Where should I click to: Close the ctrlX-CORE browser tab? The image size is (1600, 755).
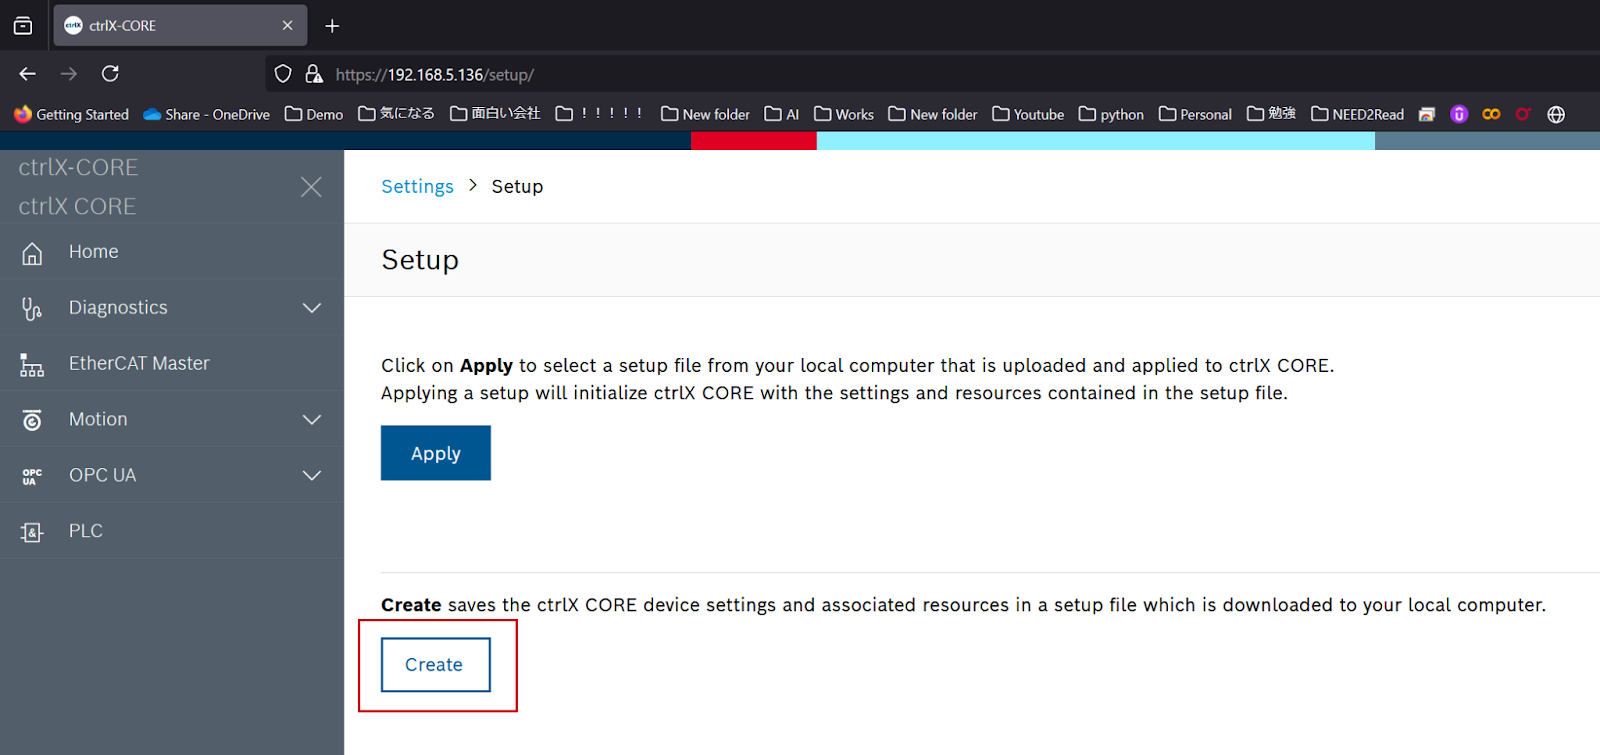coord(288,26)
